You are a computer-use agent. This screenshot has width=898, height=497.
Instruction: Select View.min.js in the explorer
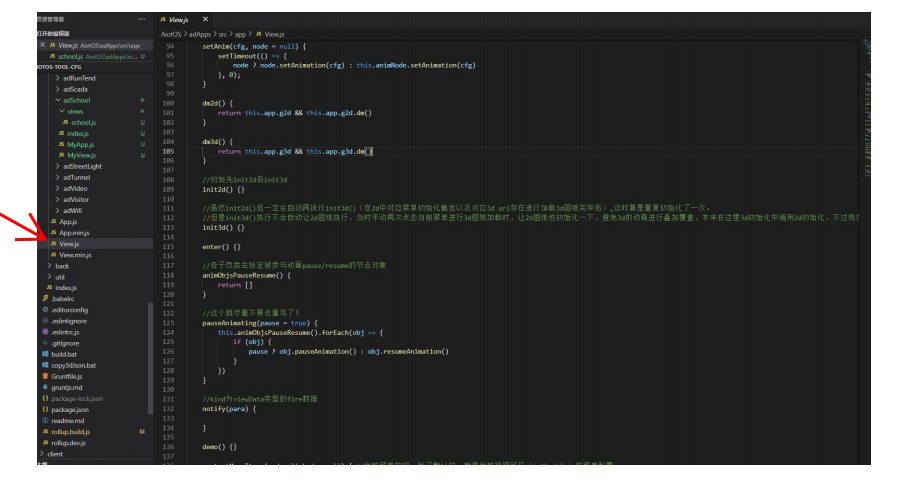pyautogui.click(x=75, y=255)
